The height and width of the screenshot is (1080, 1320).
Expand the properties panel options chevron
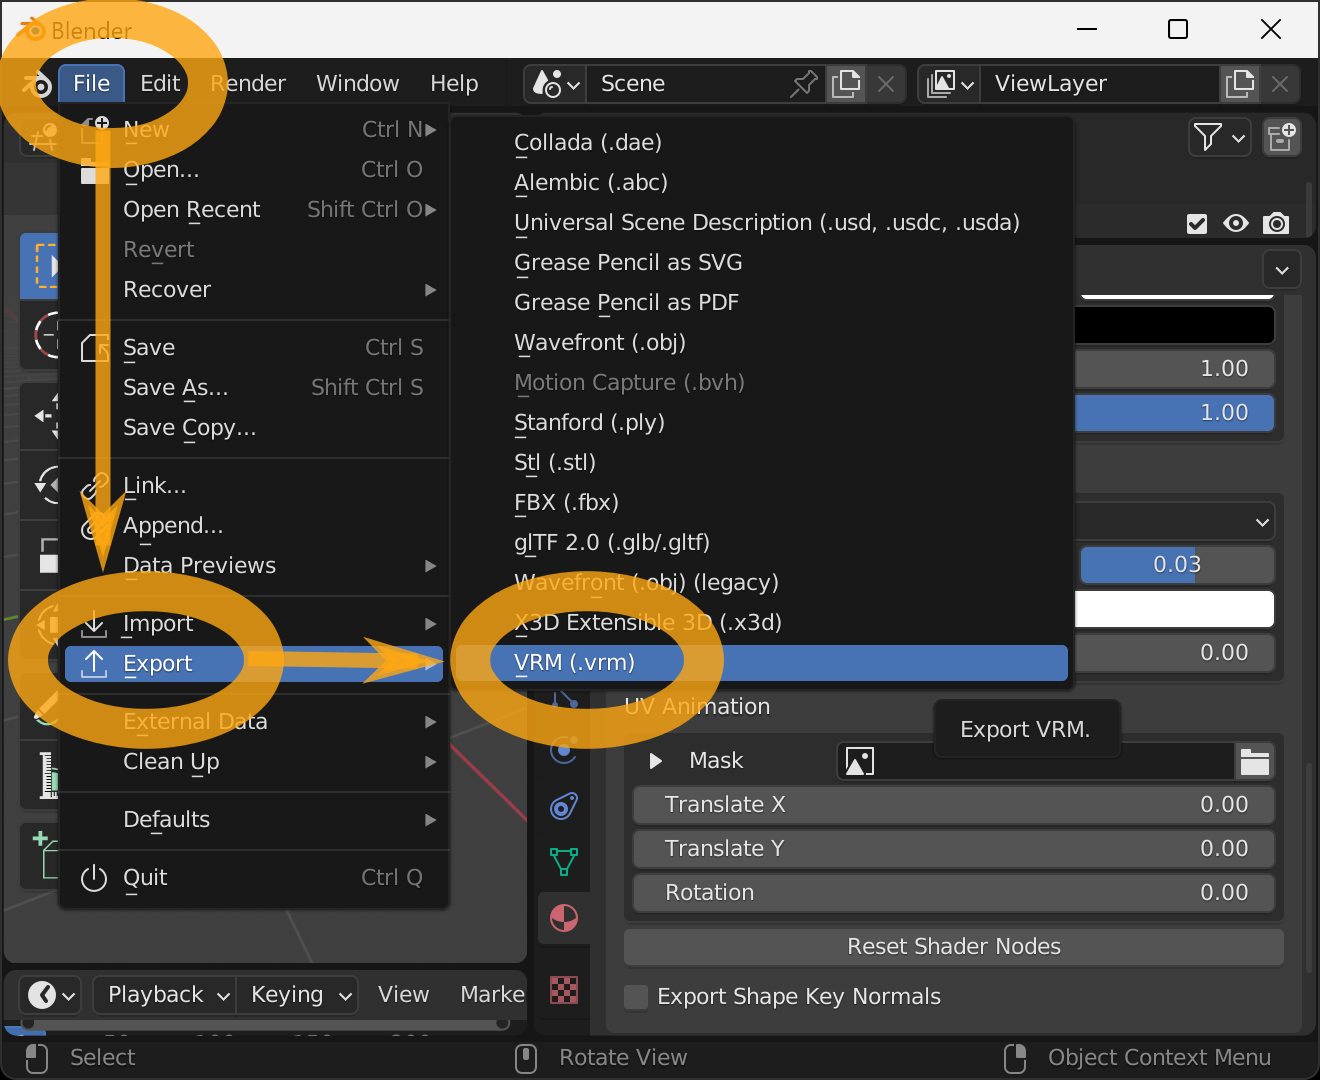click(x=1282, y=270)
